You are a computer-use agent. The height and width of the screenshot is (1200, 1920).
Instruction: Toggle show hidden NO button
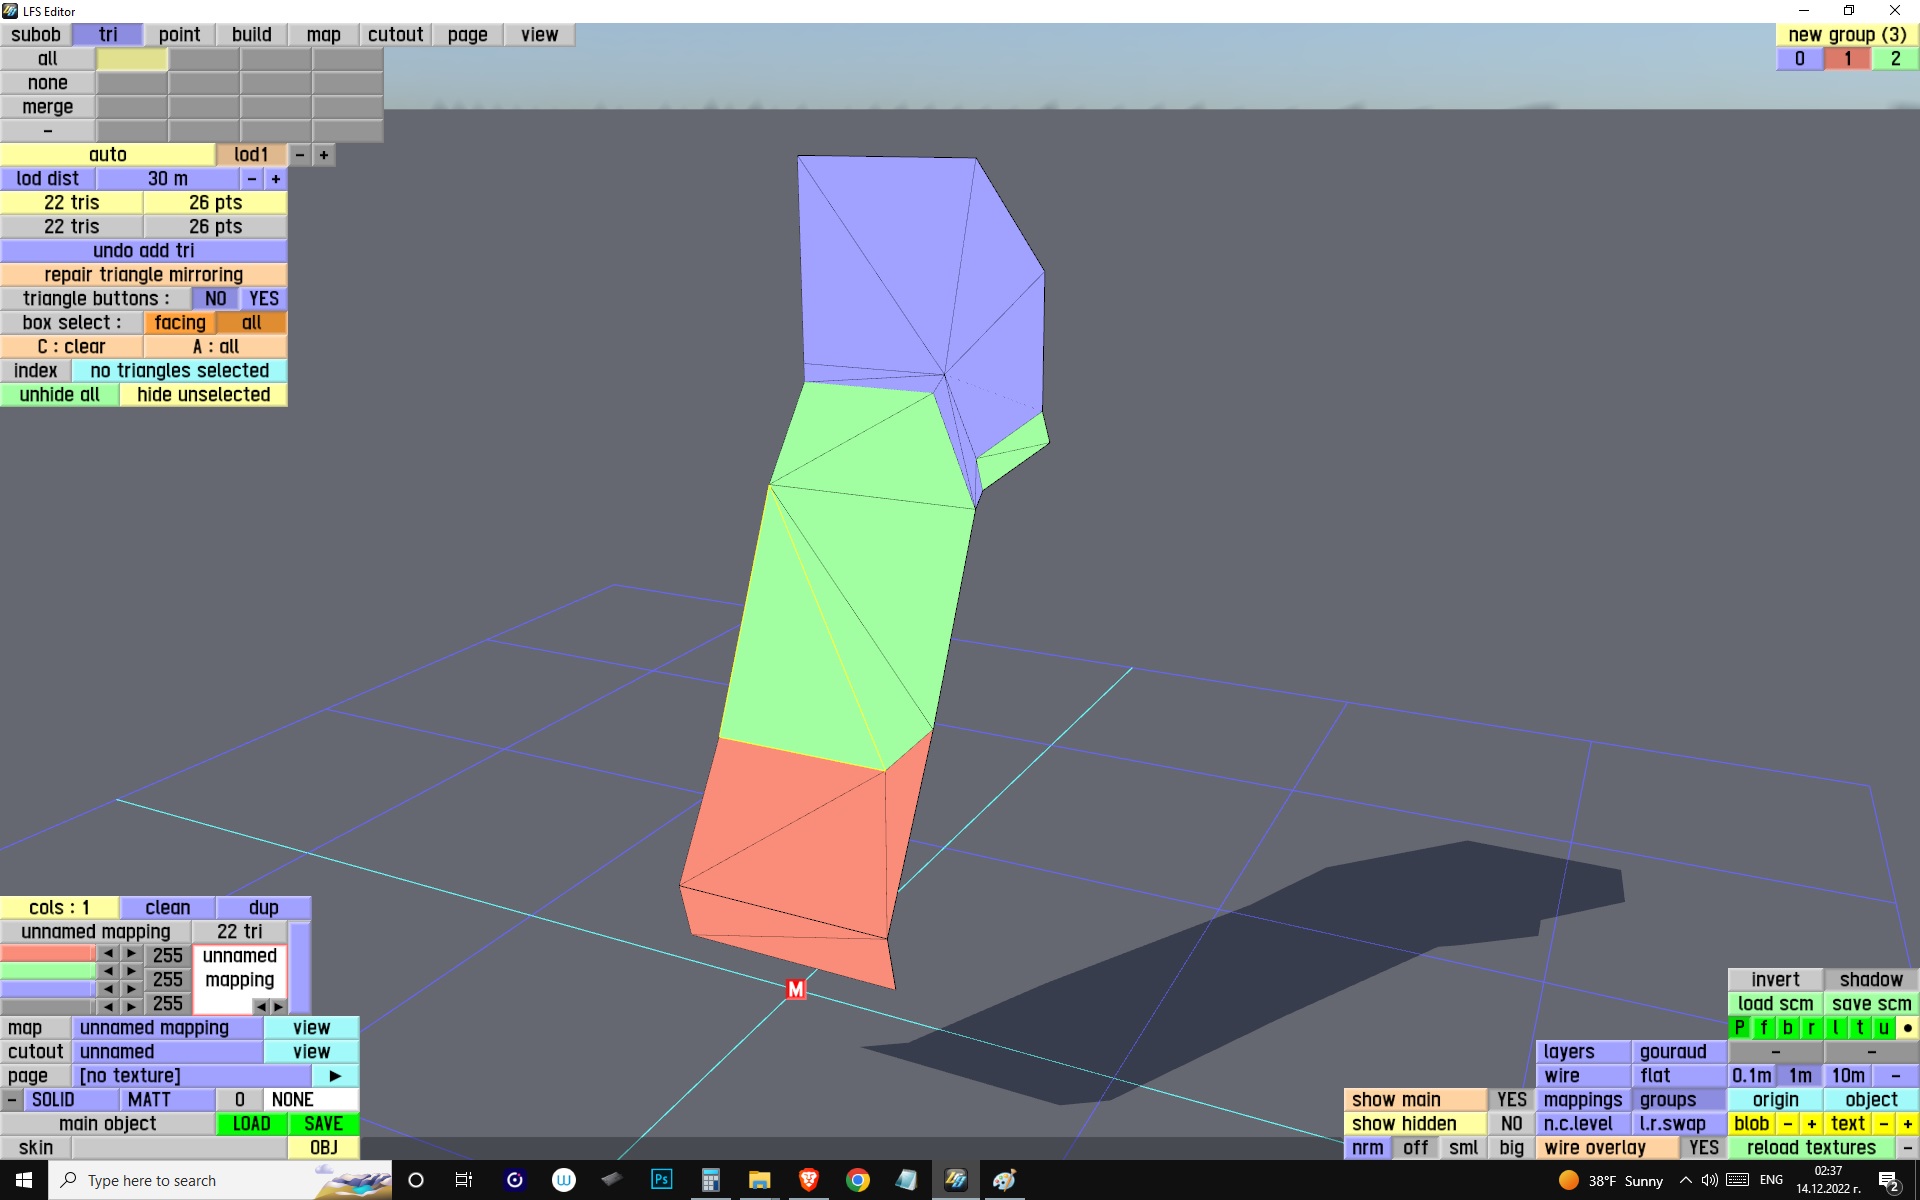click(1511, 1124)
